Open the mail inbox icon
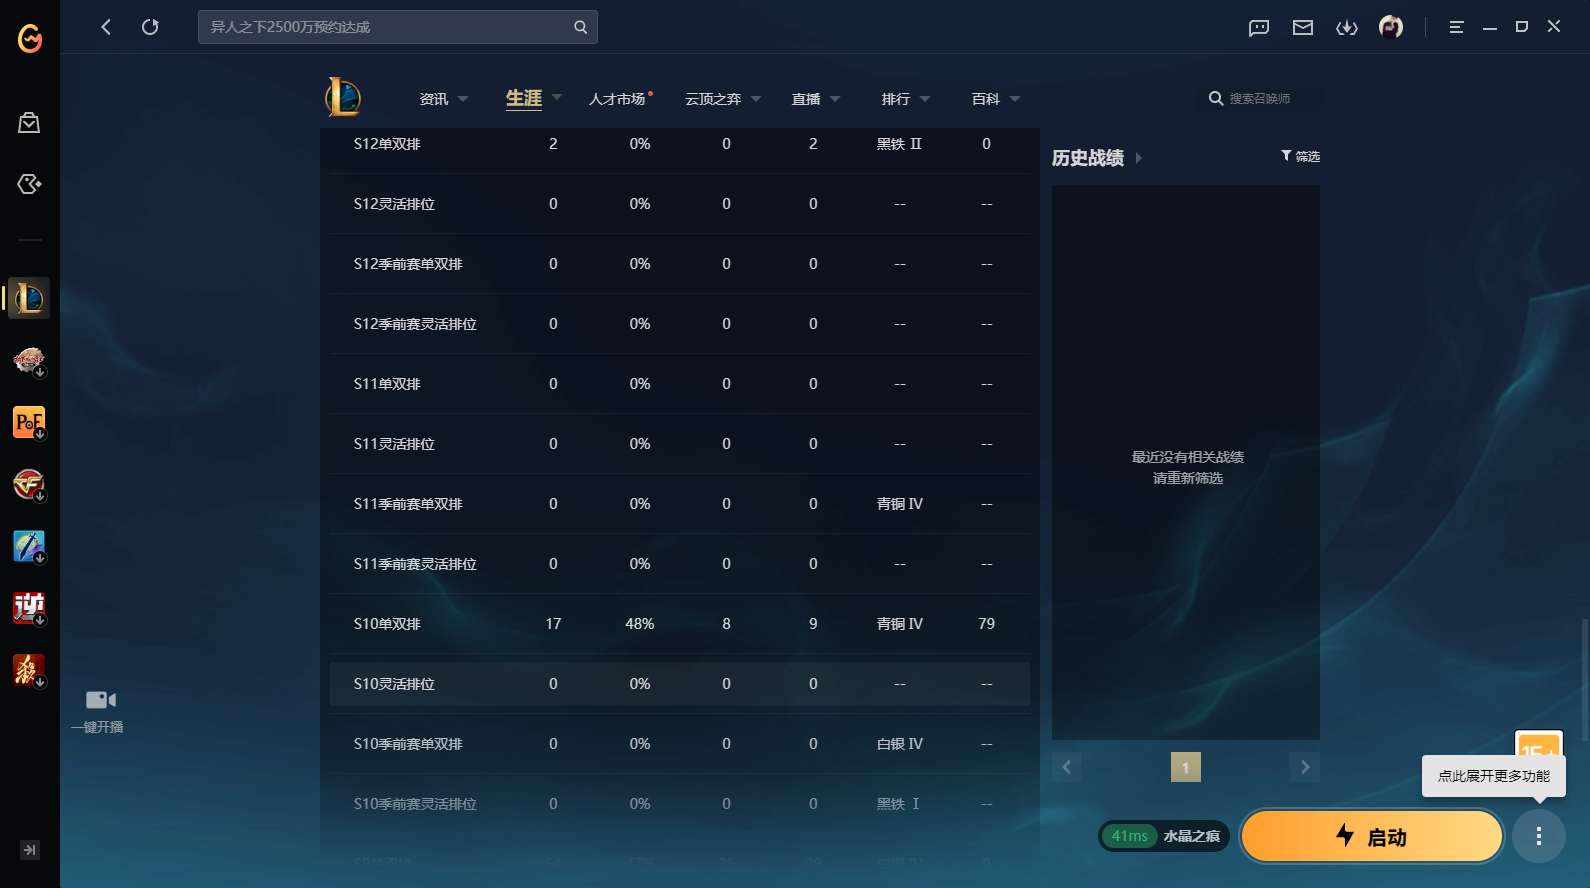The image size is (1590, 888). 1303,28
